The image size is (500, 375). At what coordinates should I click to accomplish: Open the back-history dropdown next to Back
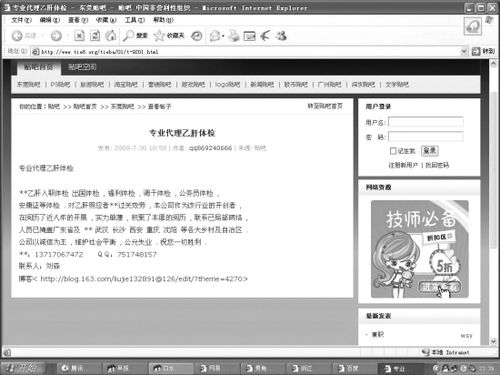[x=42, y=35]
